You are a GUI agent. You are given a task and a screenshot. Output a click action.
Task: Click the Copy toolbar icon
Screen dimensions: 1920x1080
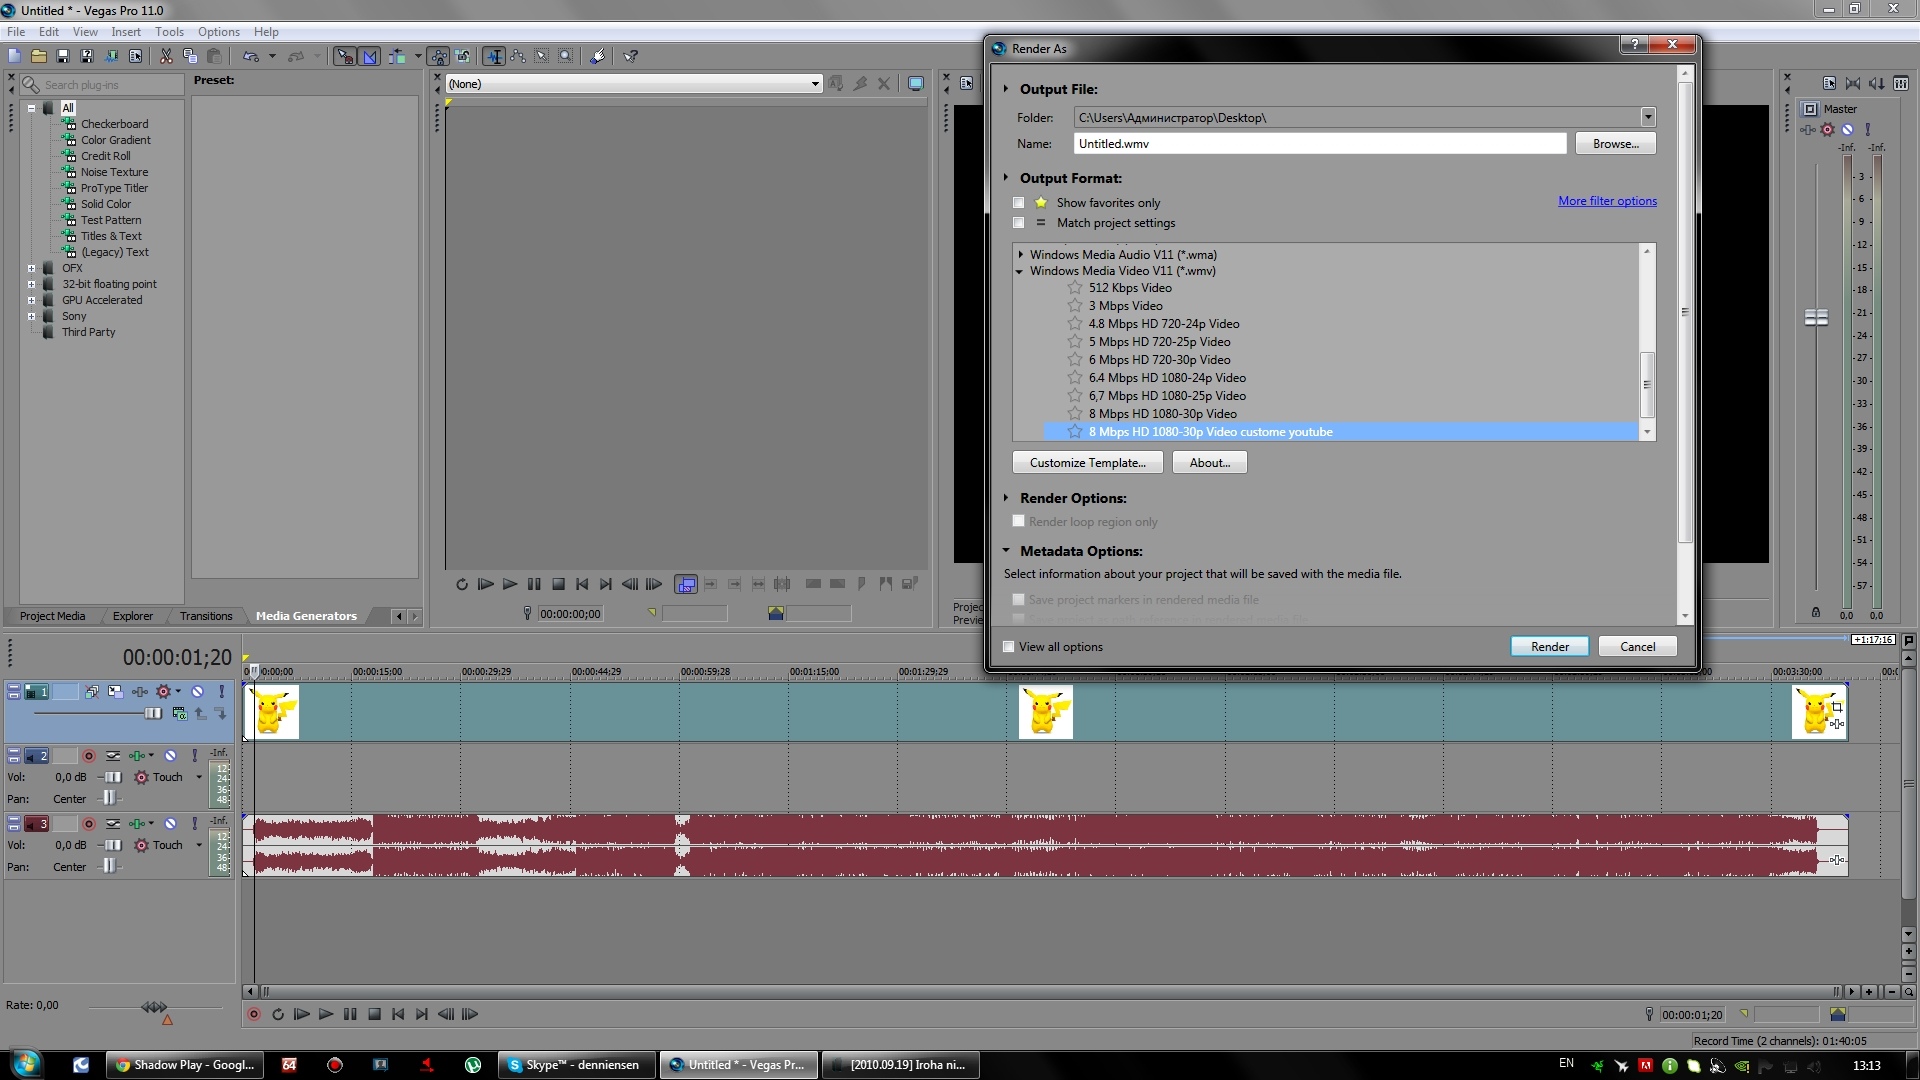pyautogui.click(x=190, y=57)
